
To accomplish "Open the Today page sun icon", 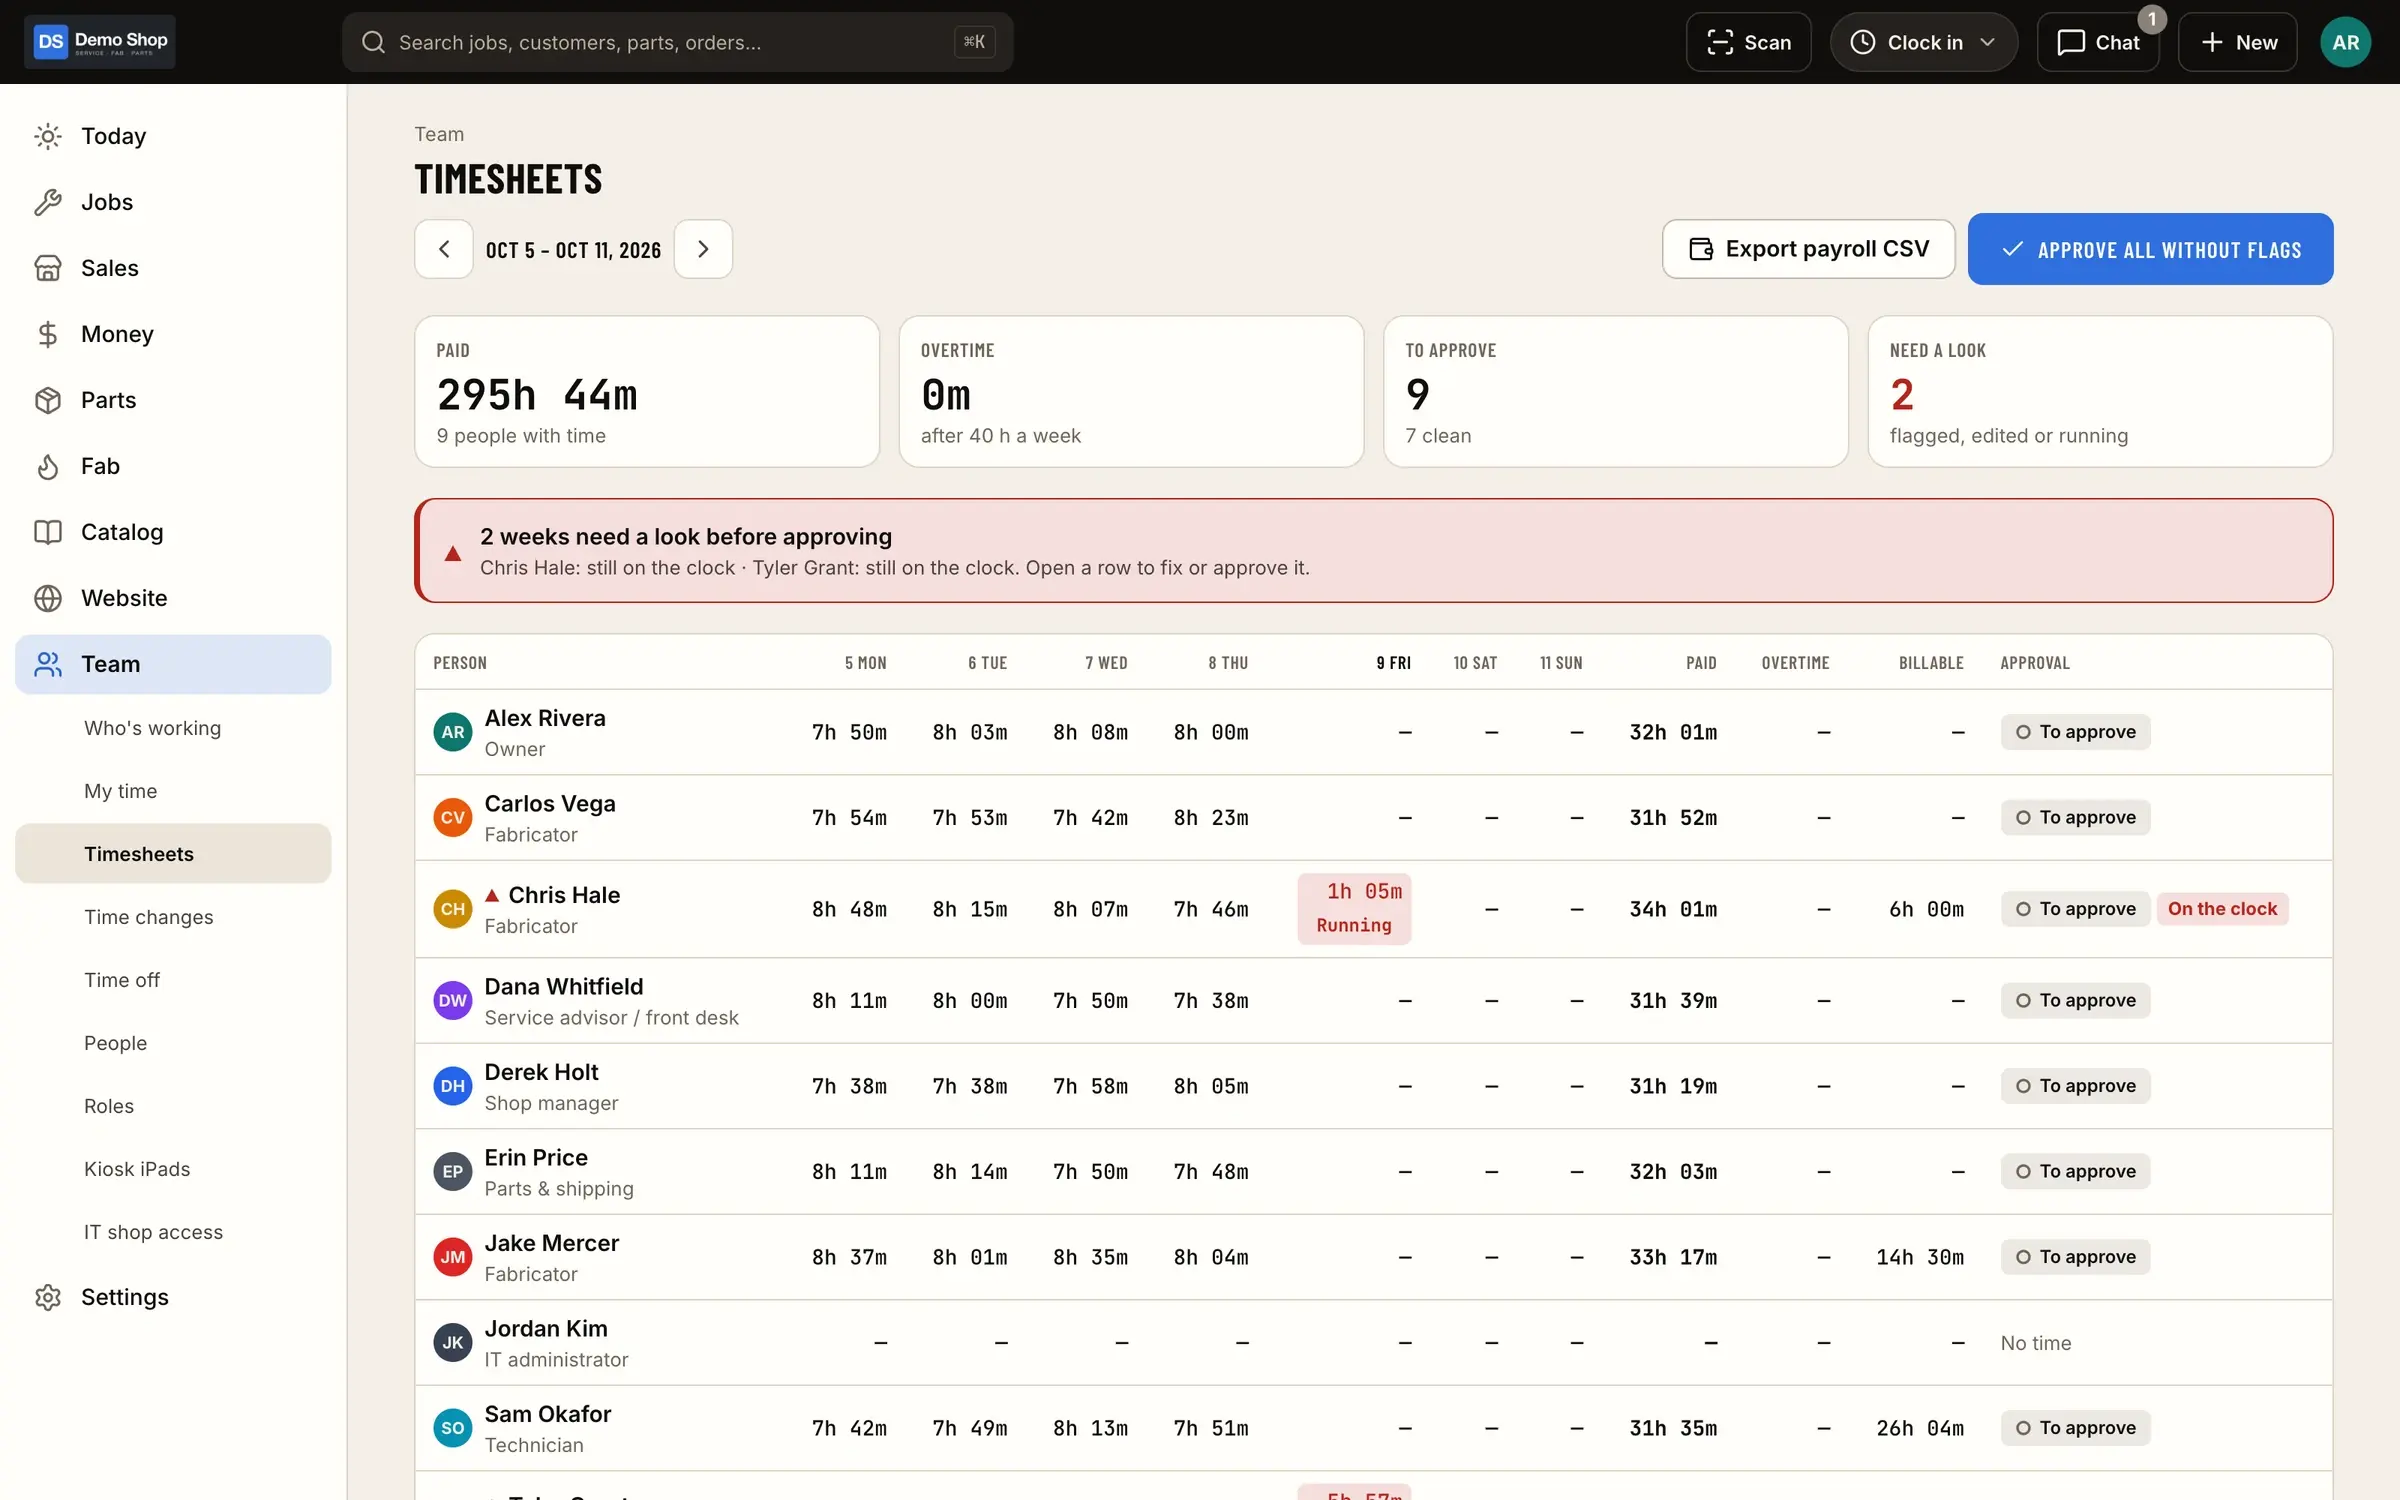I will (x=48, y=136).
